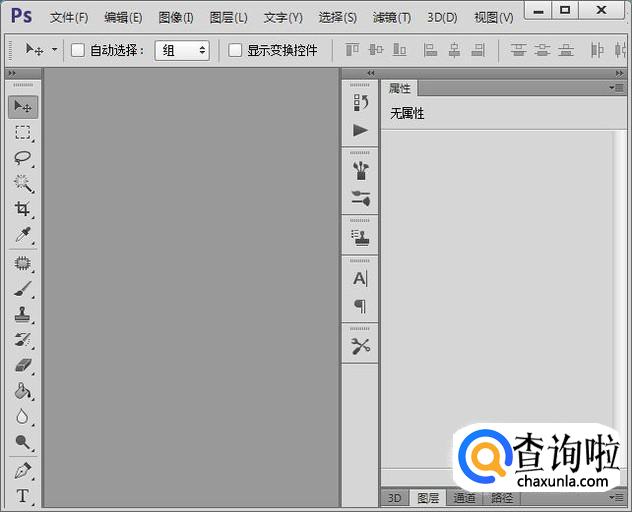Collapse the properties panel dock arrows
Image resolution: width=632 pixels, height=512 pixels.
pos(620,73)
